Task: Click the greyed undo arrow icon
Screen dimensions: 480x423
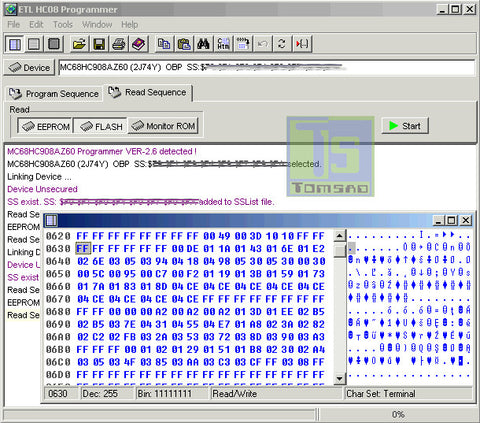Action: click(x=263, y=44)
